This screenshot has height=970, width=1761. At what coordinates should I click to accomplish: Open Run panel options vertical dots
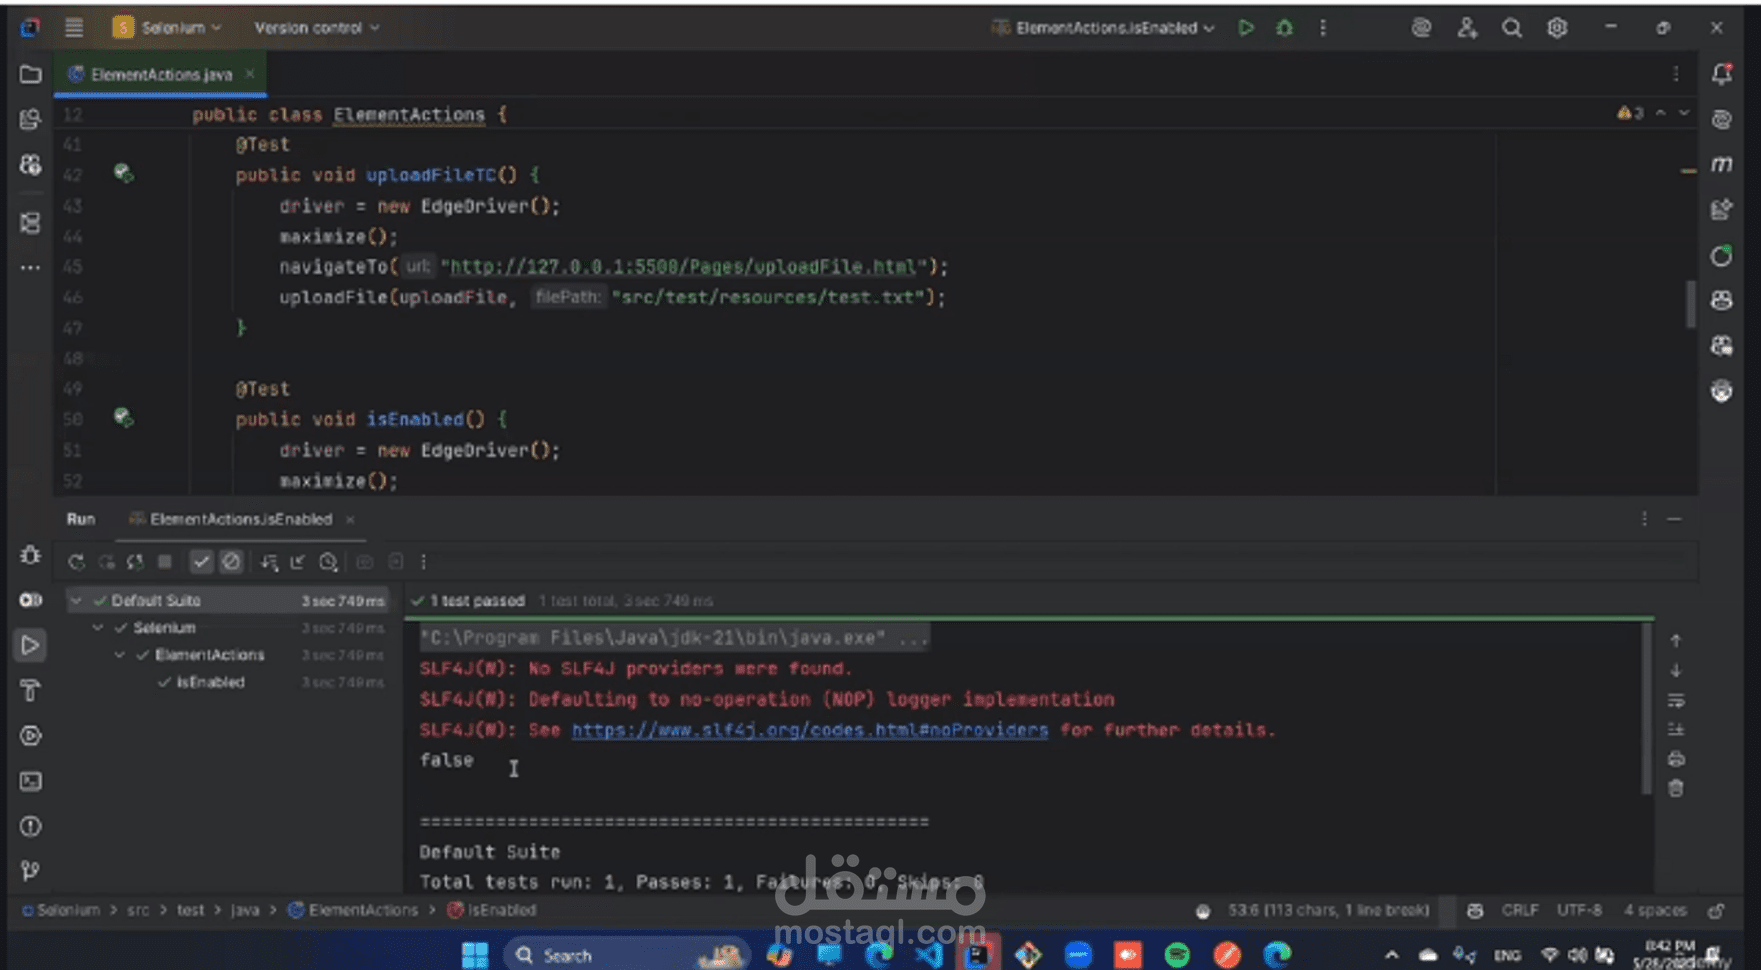pos(1644,519)
